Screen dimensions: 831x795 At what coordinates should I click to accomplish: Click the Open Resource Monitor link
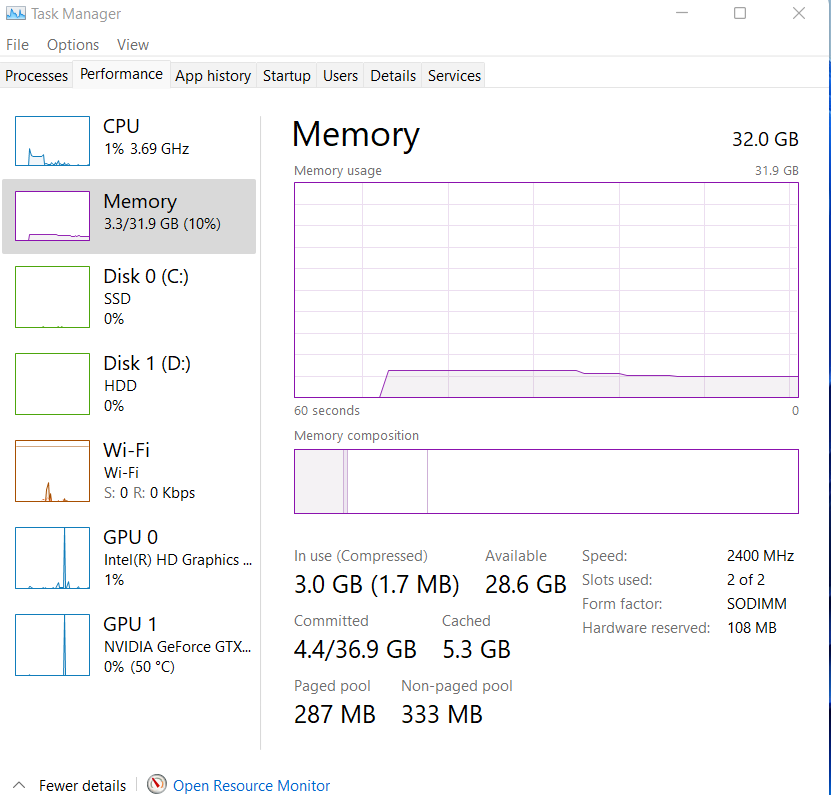[252, 786]
